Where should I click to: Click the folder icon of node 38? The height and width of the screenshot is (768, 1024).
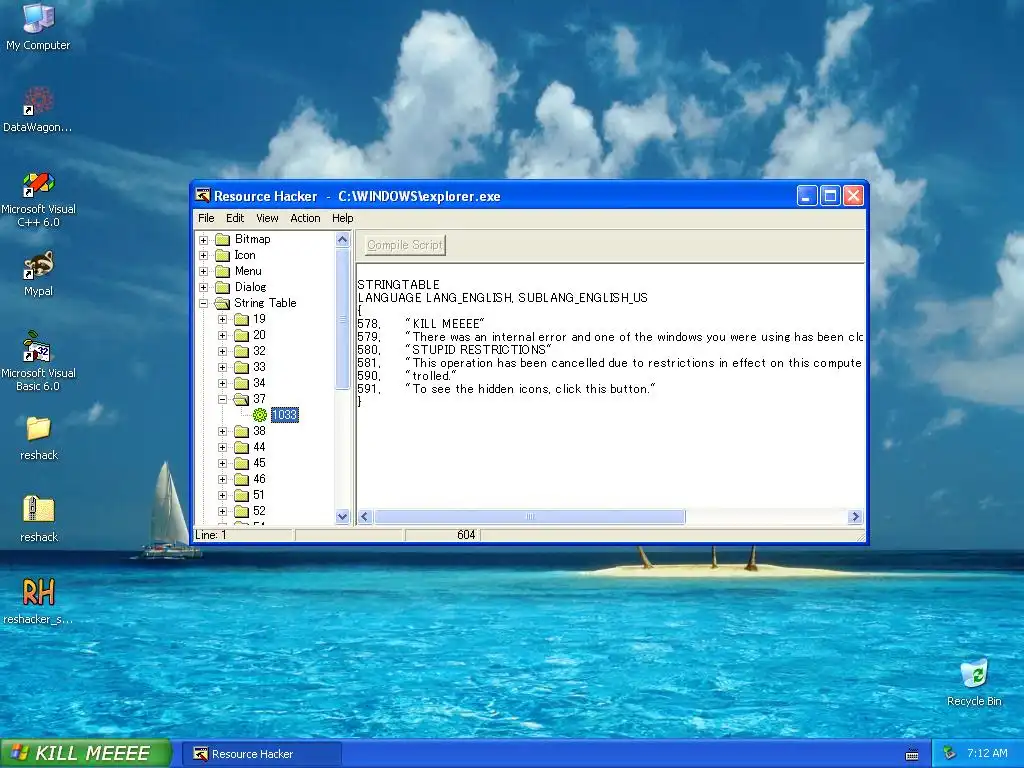point(242,432)
